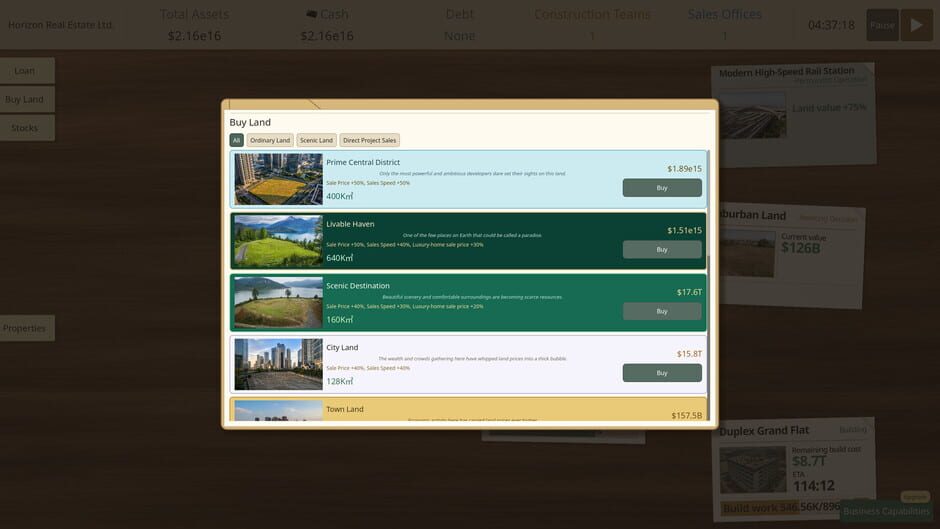Click the Debt header label

pyautogui.click(x=460, y=14)
